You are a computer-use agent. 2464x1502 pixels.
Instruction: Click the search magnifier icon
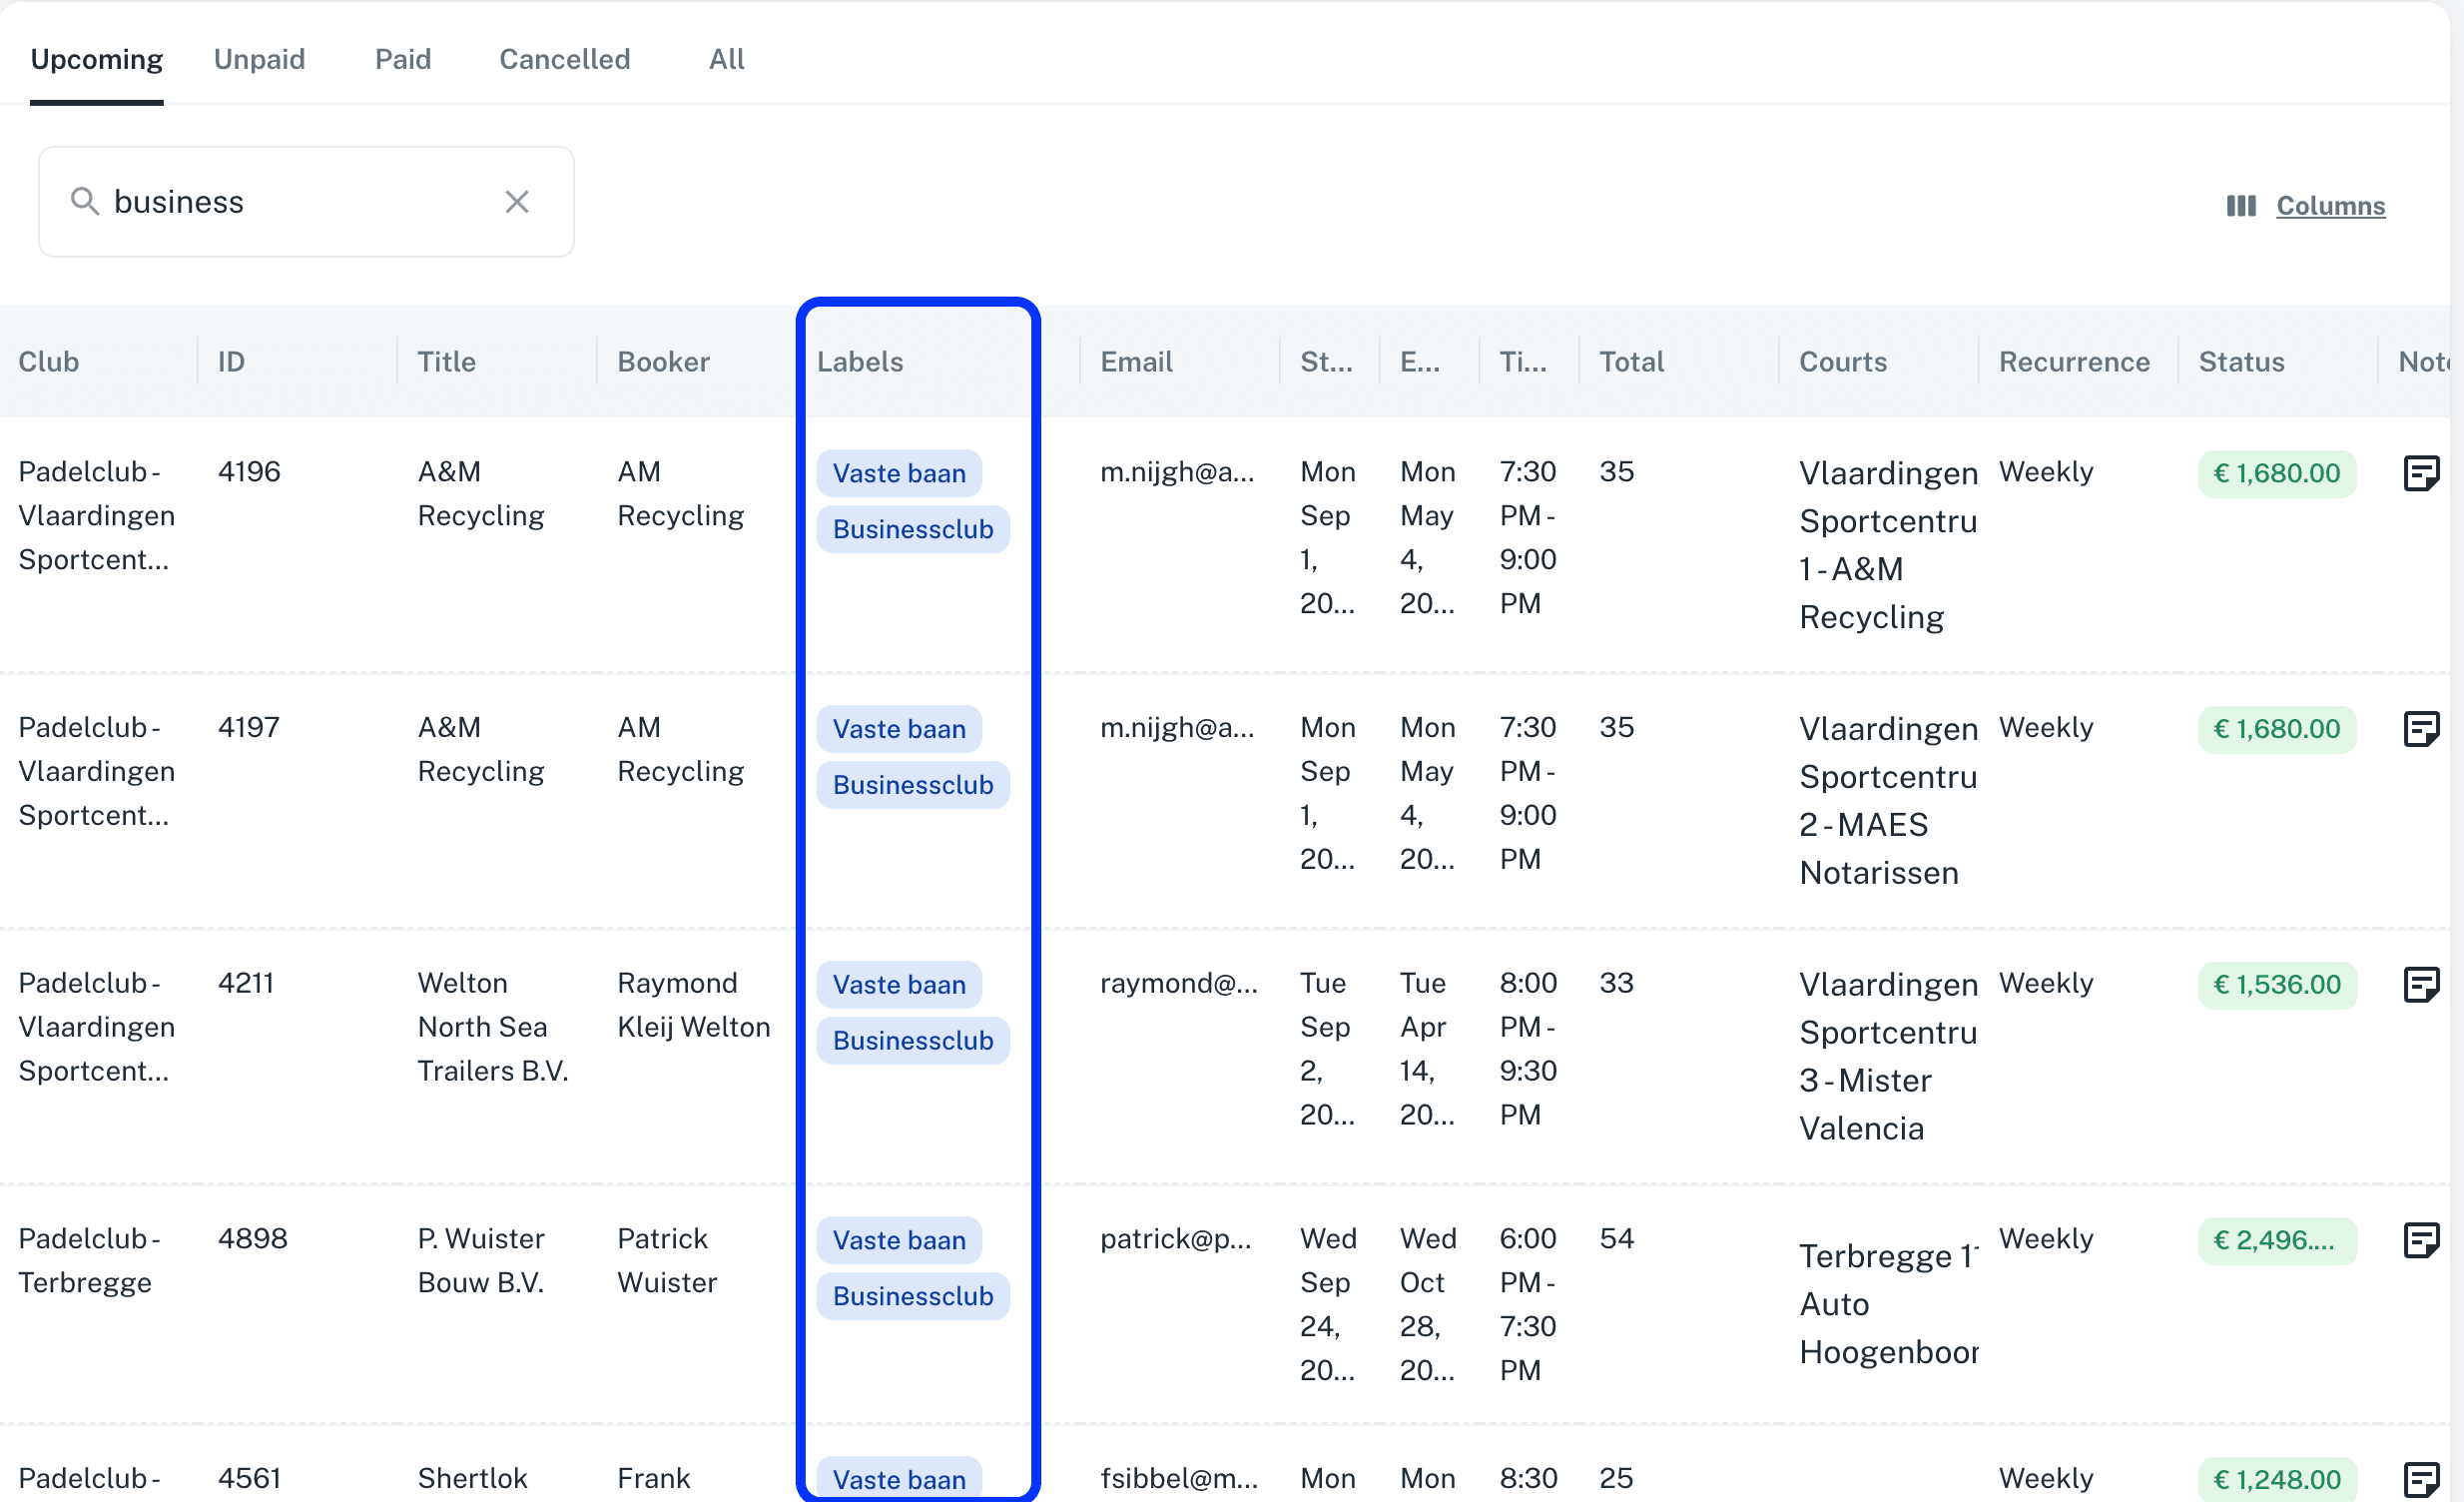(85, 202)
